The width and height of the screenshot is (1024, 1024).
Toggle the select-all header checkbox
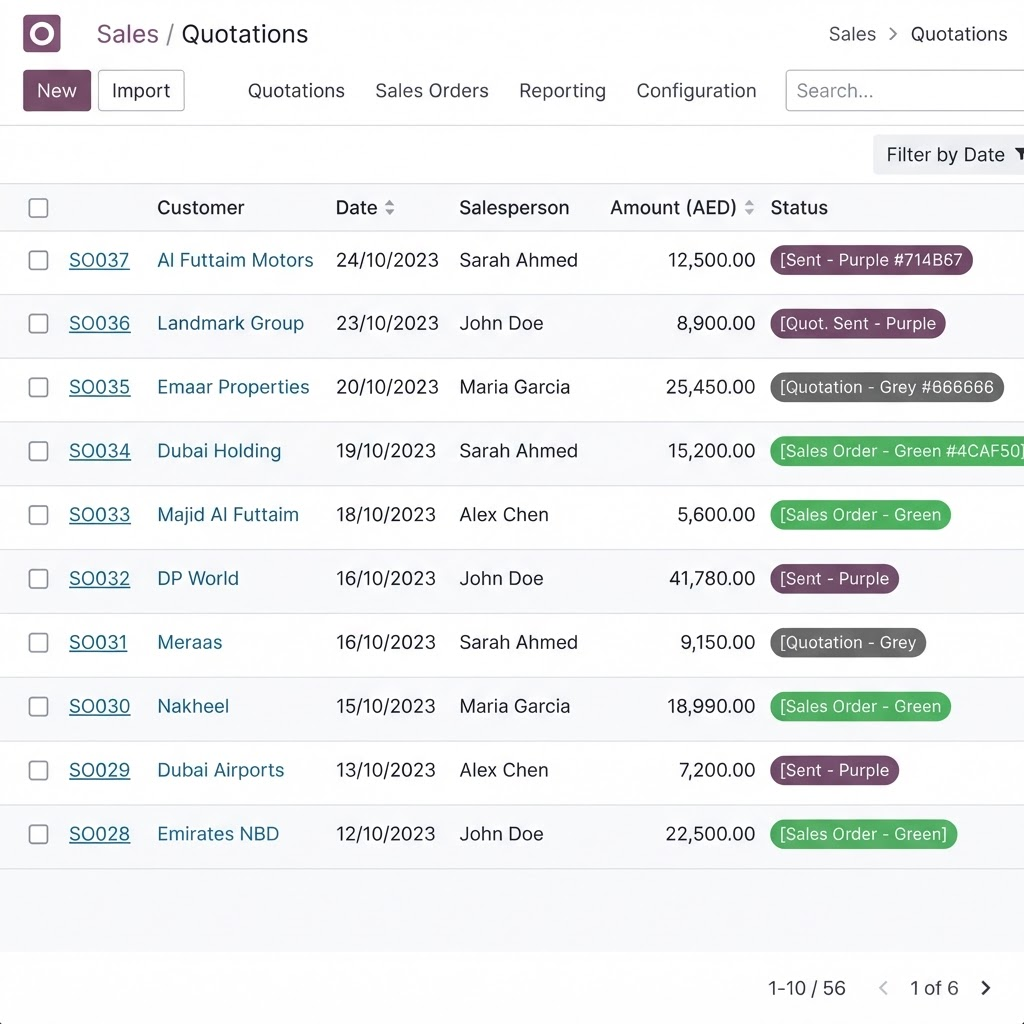(x=39, y=208)
